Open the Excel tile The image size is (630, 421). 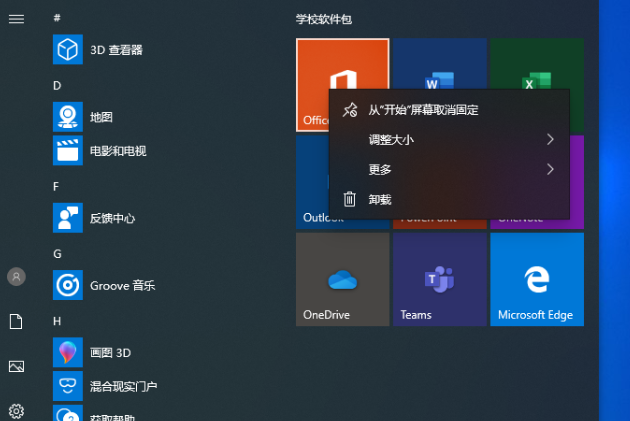537,63
